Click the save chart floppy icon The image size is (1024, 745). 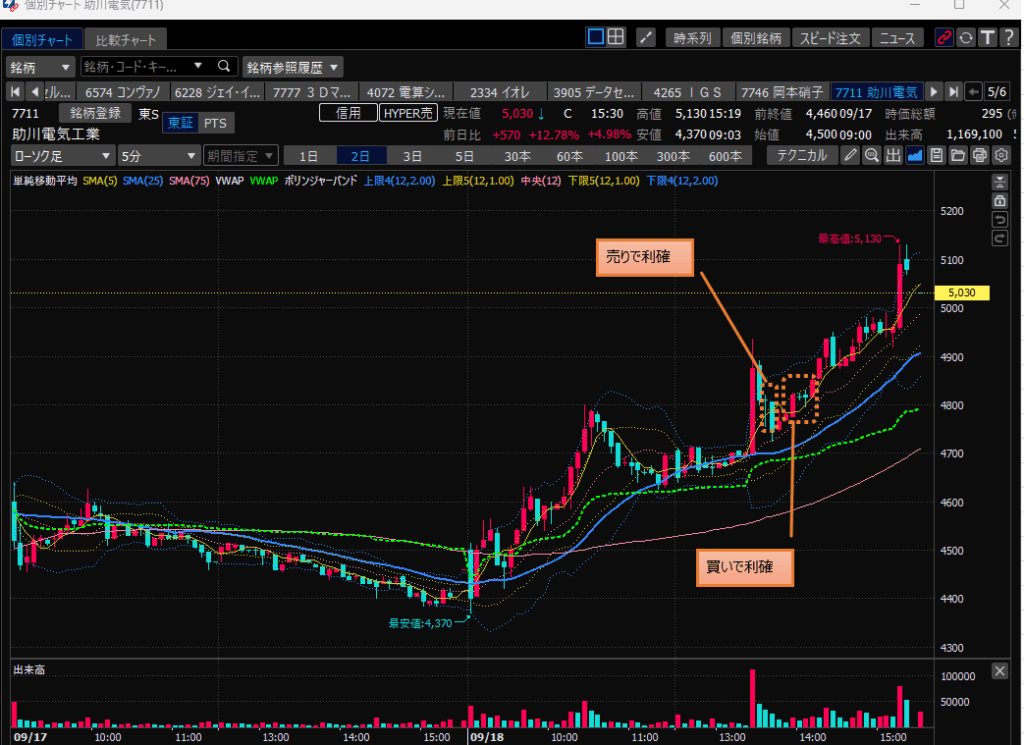[936, 155]
